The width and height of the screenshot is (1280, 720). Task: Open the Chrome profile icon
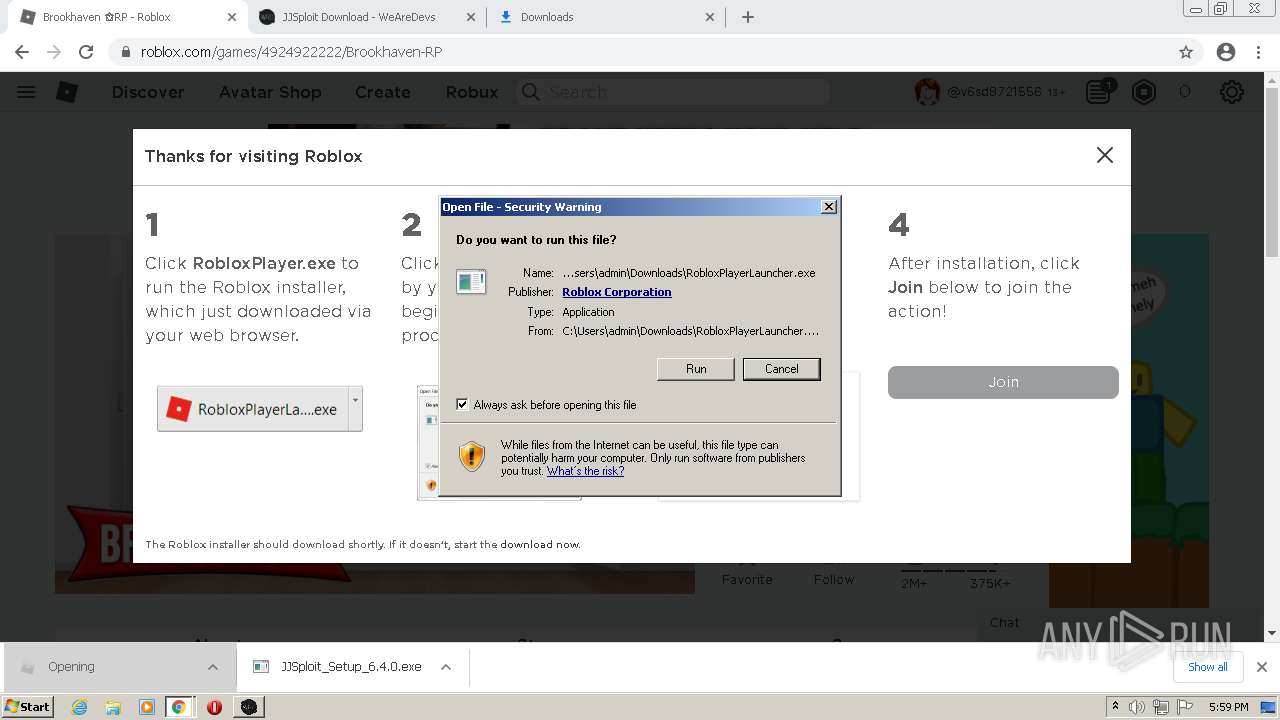1226,52
